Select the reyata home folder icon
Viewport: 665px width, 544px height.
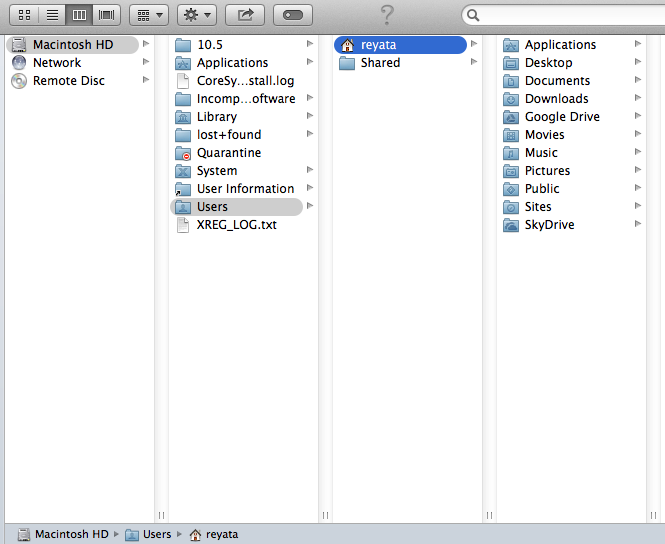347,45
